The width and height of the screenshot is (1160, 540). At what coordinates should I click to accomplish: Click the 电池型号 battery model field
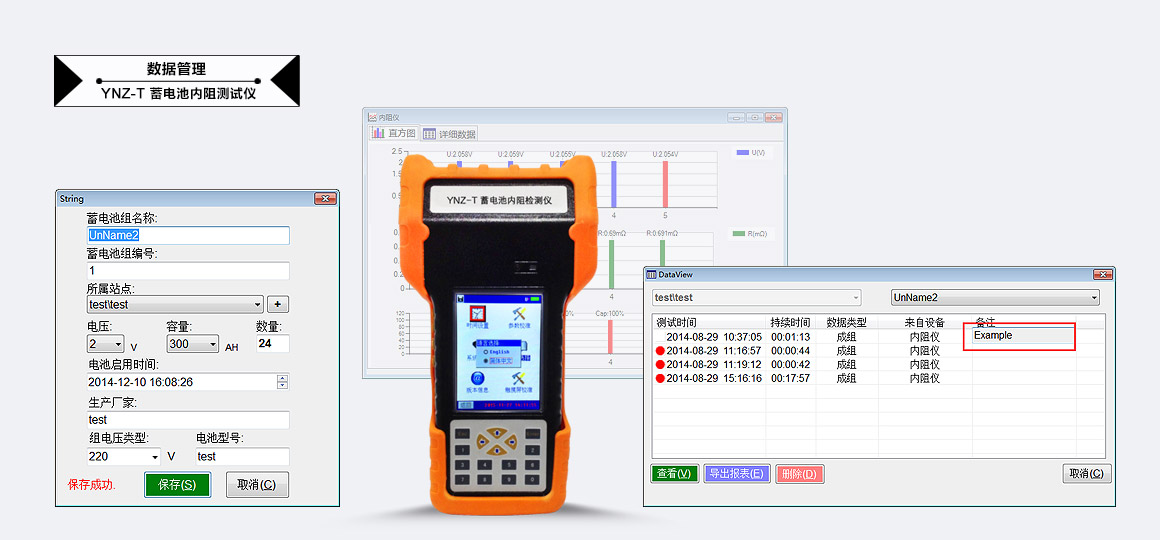point(242,456)
